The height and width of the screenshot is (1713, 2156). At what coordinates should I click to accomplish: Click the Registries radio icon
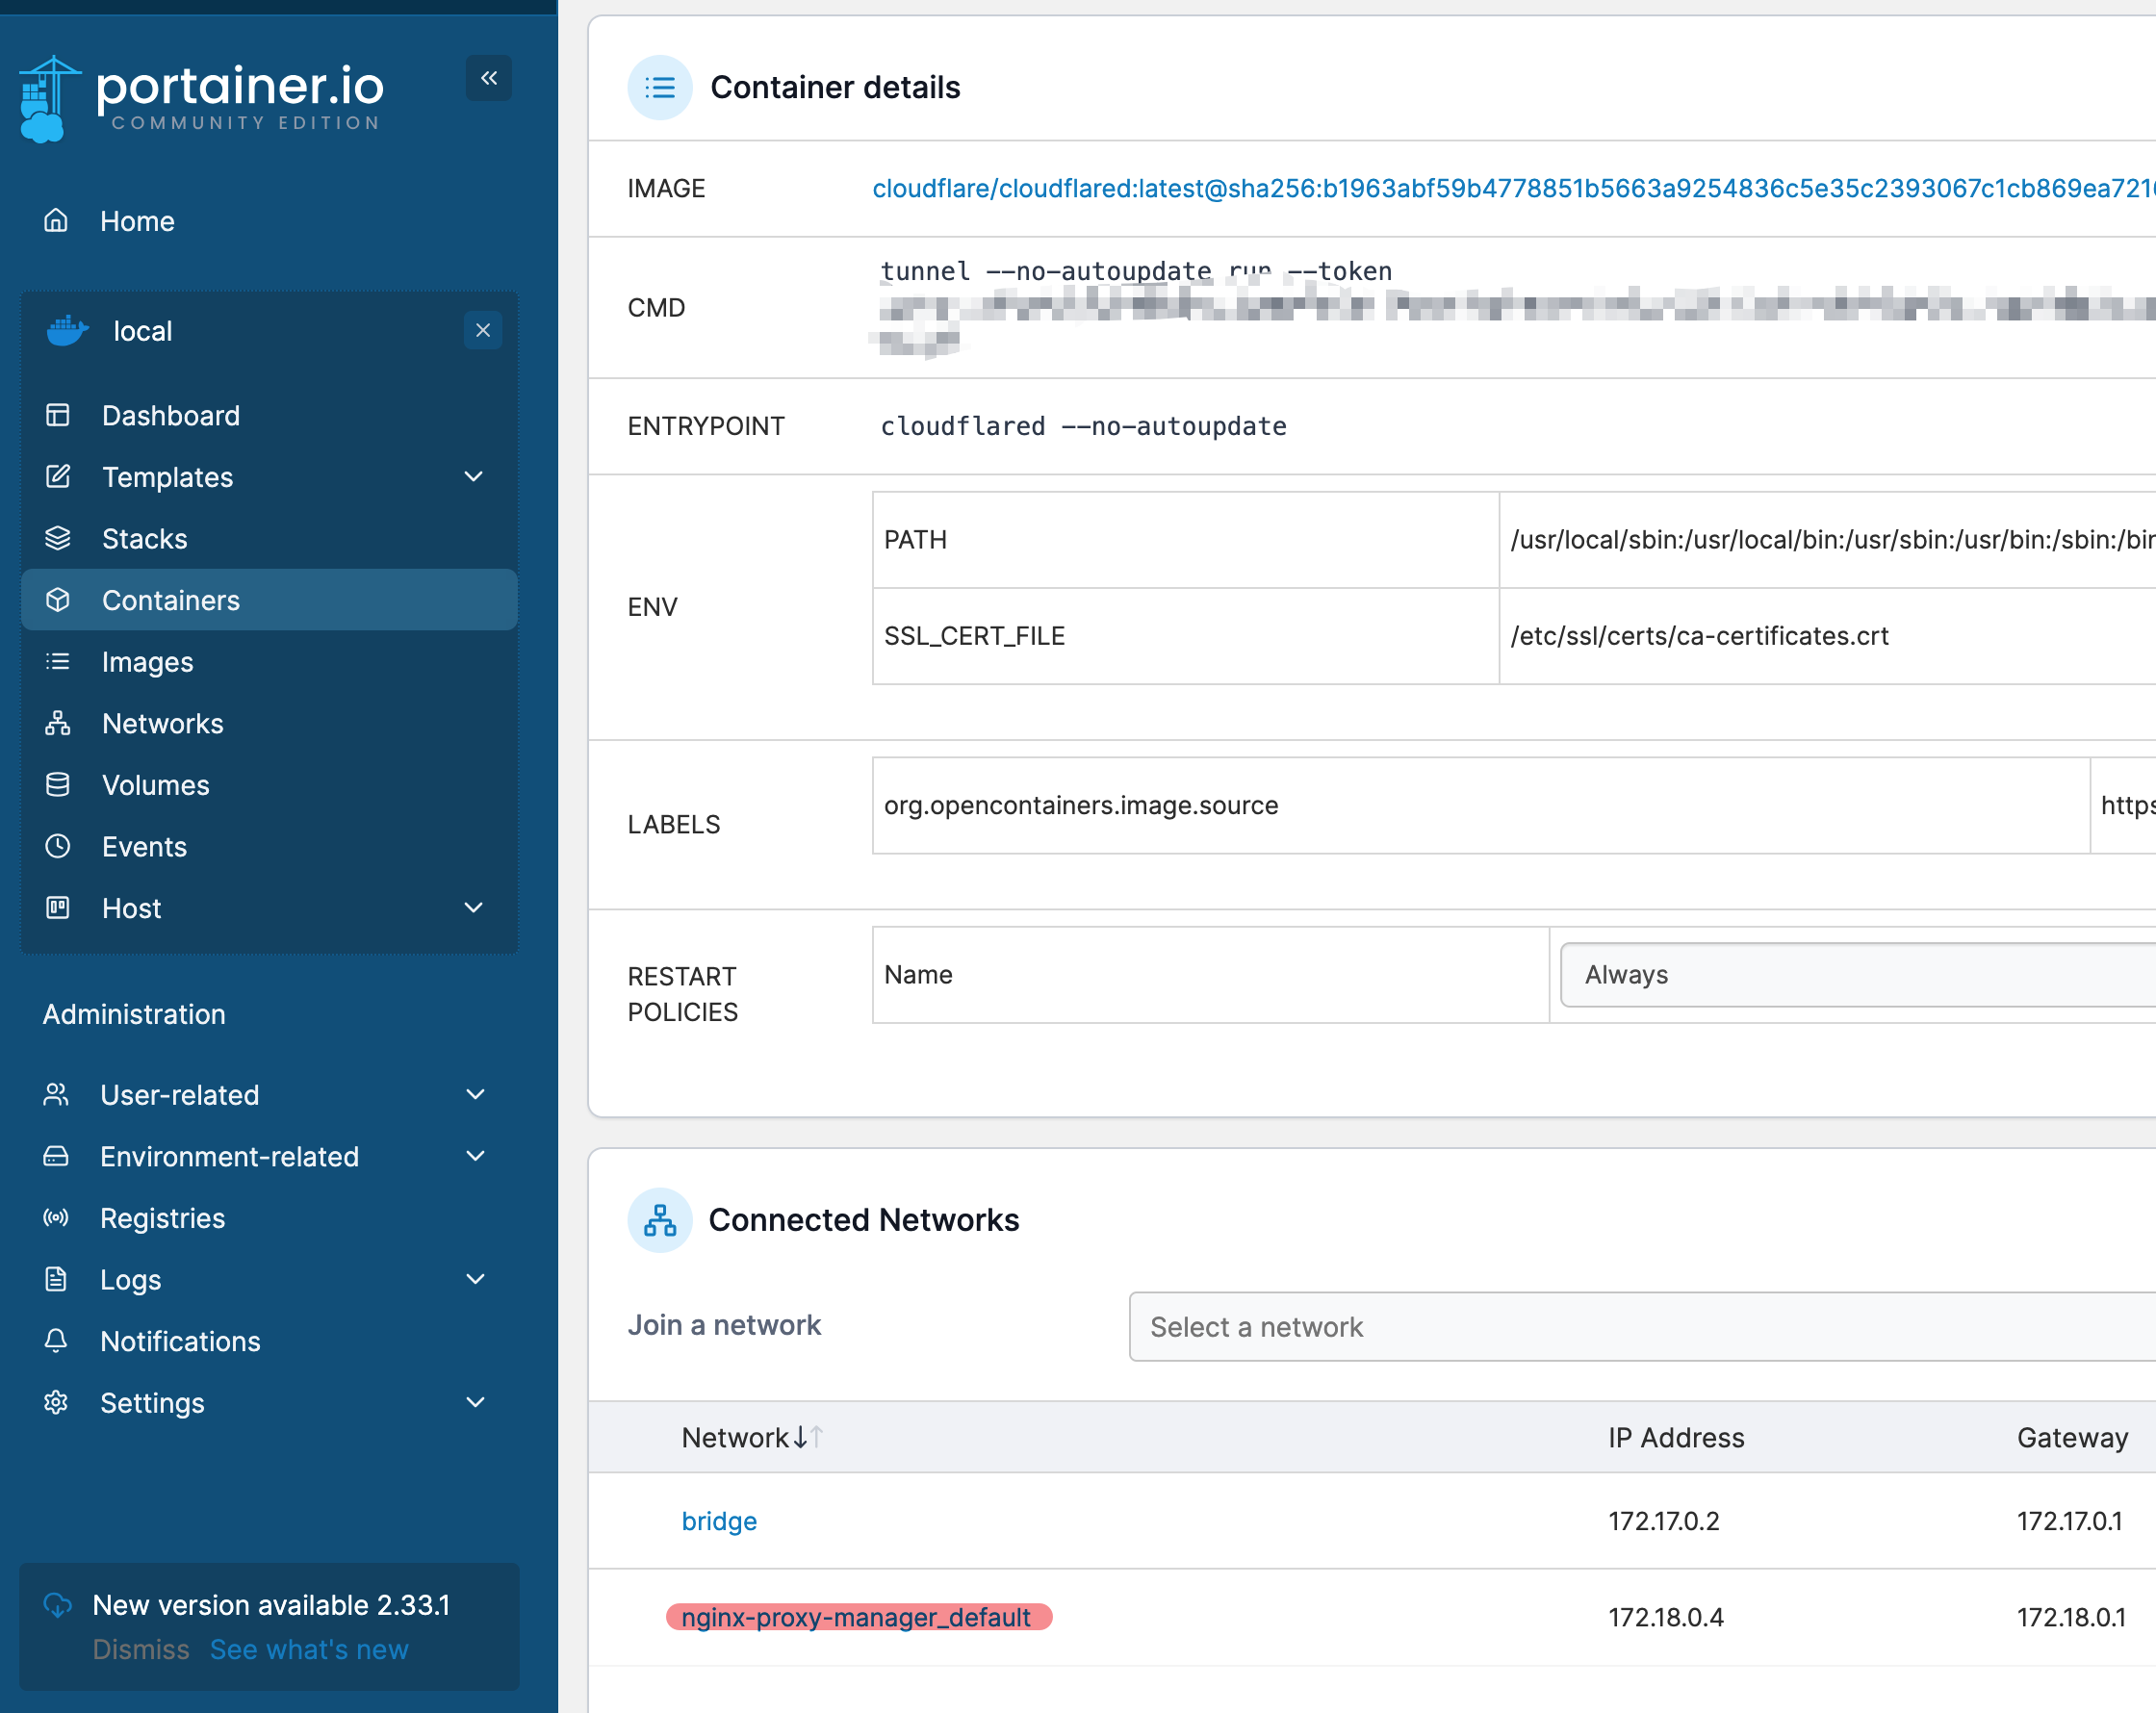pyautogui.click(x=56, y=1217)
